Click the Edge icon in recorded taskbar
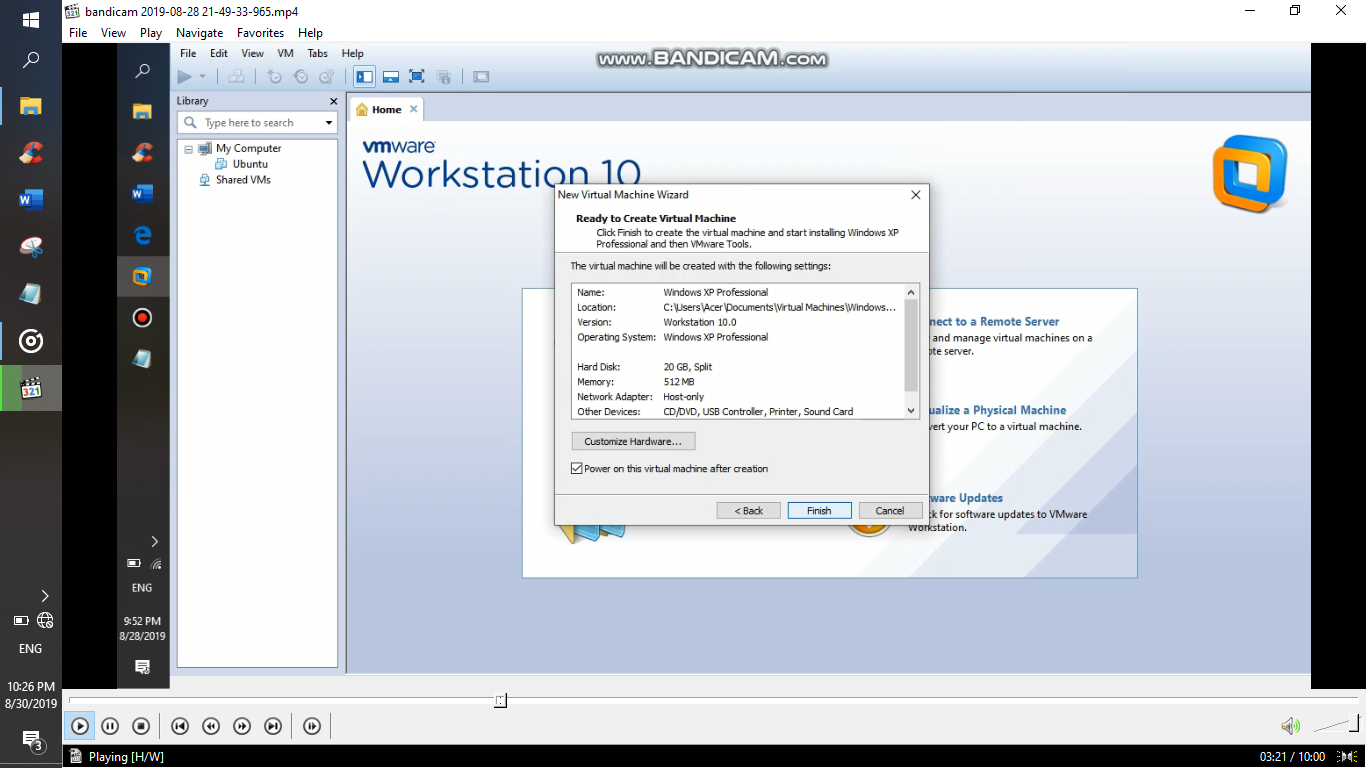The height and width of the screenshot is (768, 1366). coord(142,235)
